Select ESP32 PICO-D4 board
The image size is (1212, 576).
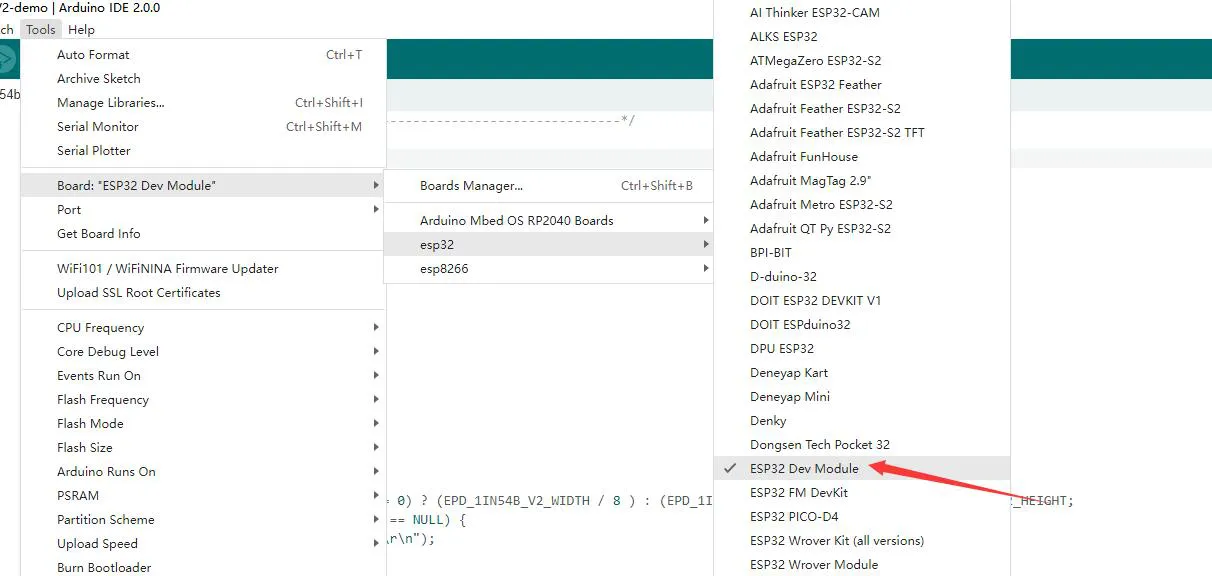pyautogui.click(x=862, y=517)
